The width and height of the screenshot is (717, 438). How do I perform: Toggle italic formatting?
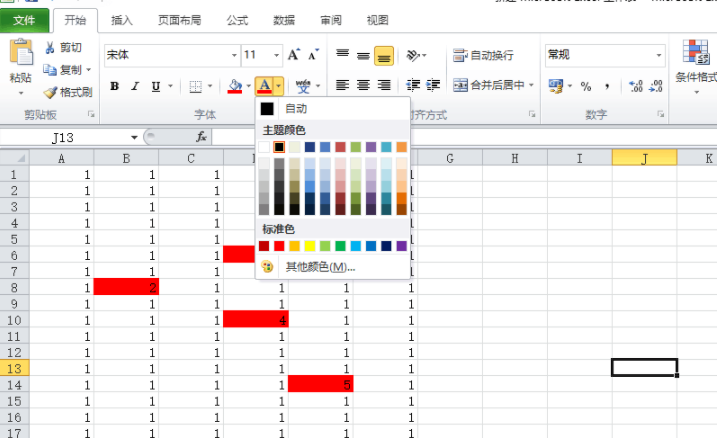[135, 86]
